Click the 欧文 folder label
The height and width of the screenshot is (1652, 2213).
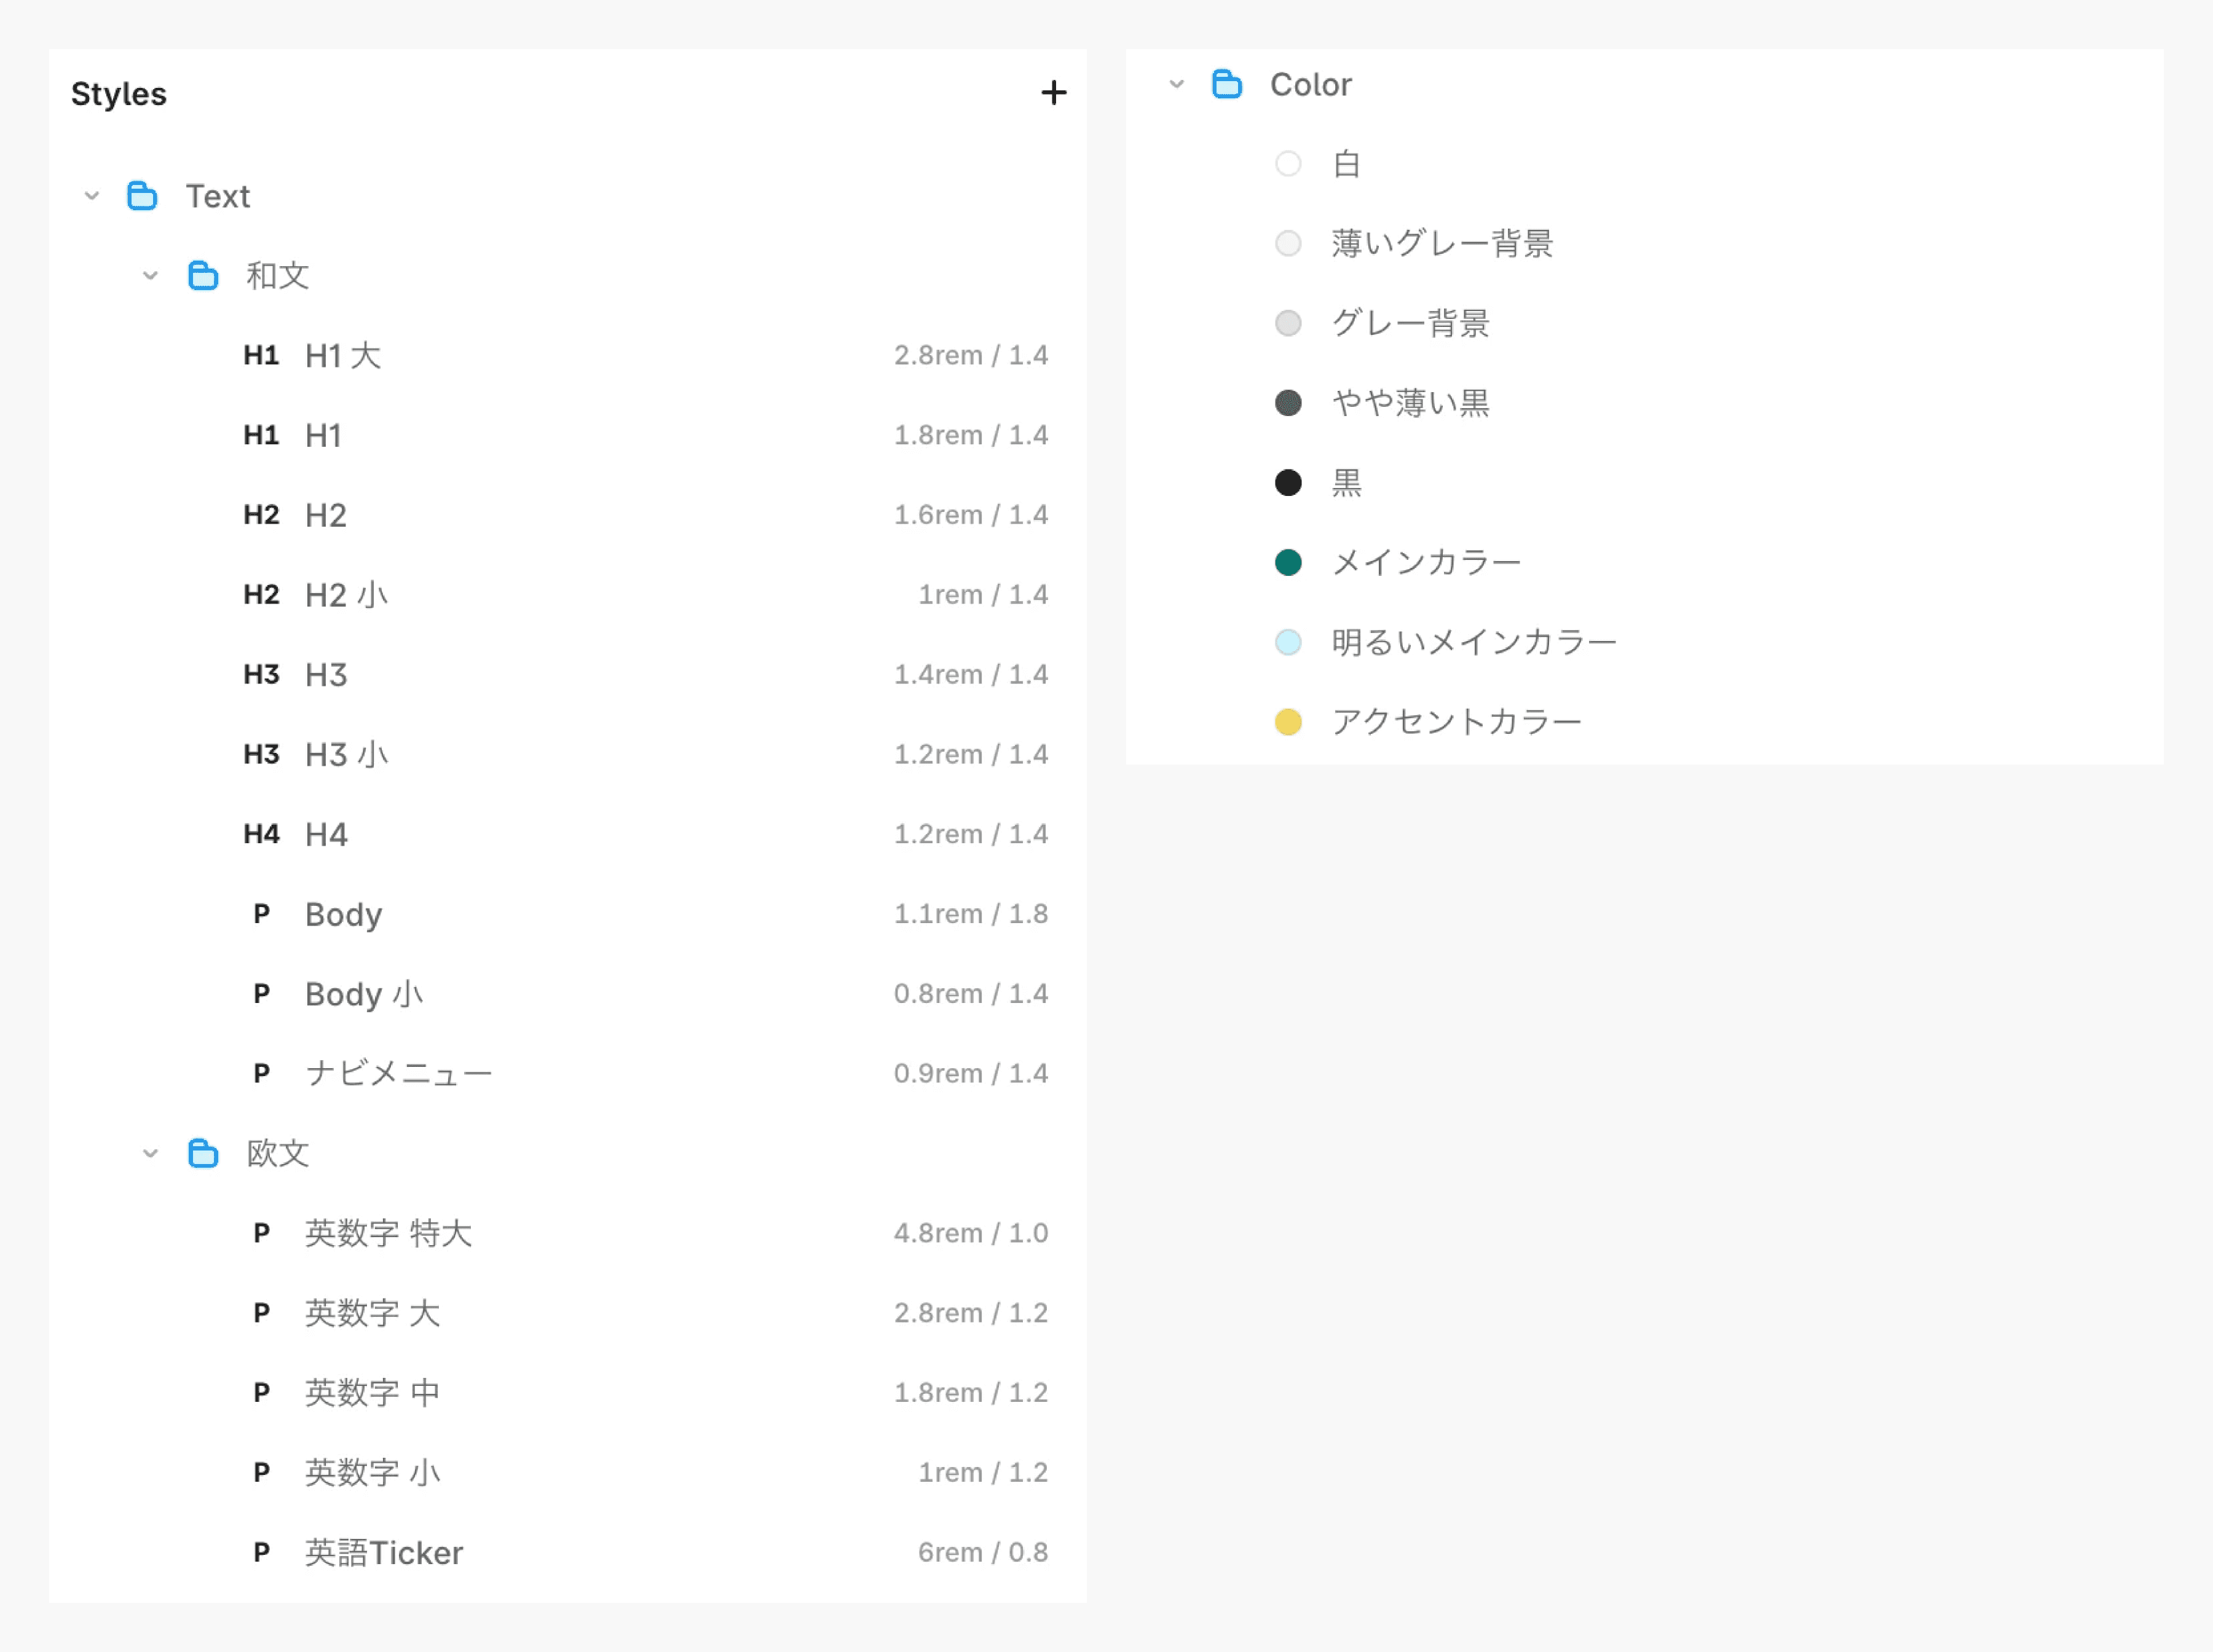[278, 1153]
